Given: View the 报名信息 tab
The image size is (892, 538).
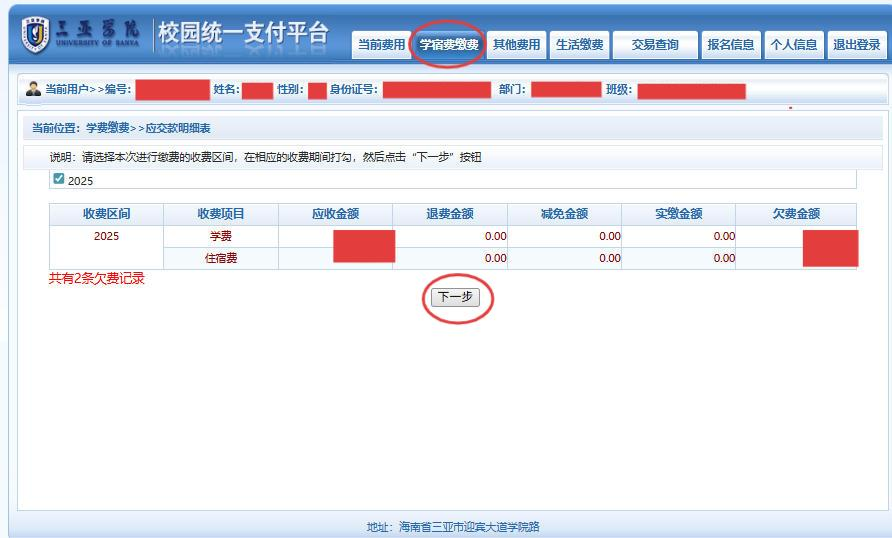Looking at the screenshot, I should coord(730,45).
